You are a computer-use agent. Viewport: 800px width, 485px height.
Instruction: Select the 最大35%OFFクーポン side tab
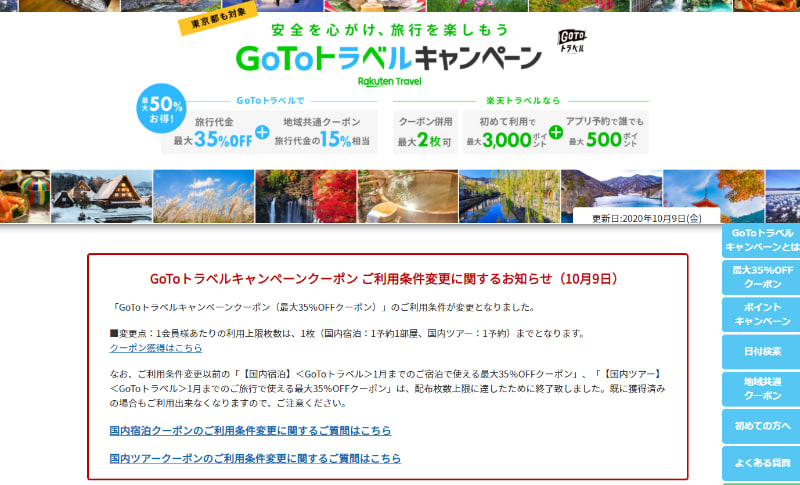761,277
